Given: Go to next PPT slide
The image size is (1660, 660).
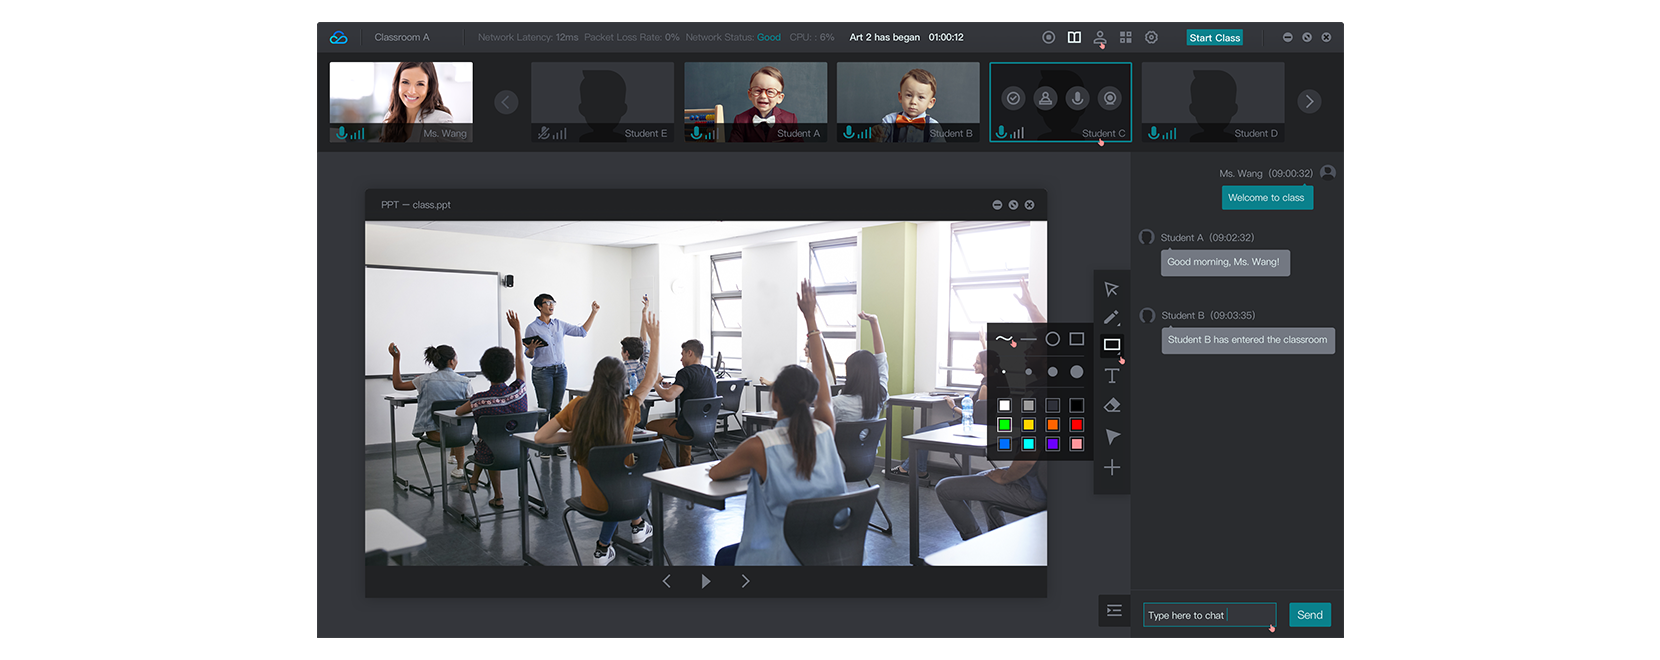Looking at the screenshot, I should pos(745,581).
